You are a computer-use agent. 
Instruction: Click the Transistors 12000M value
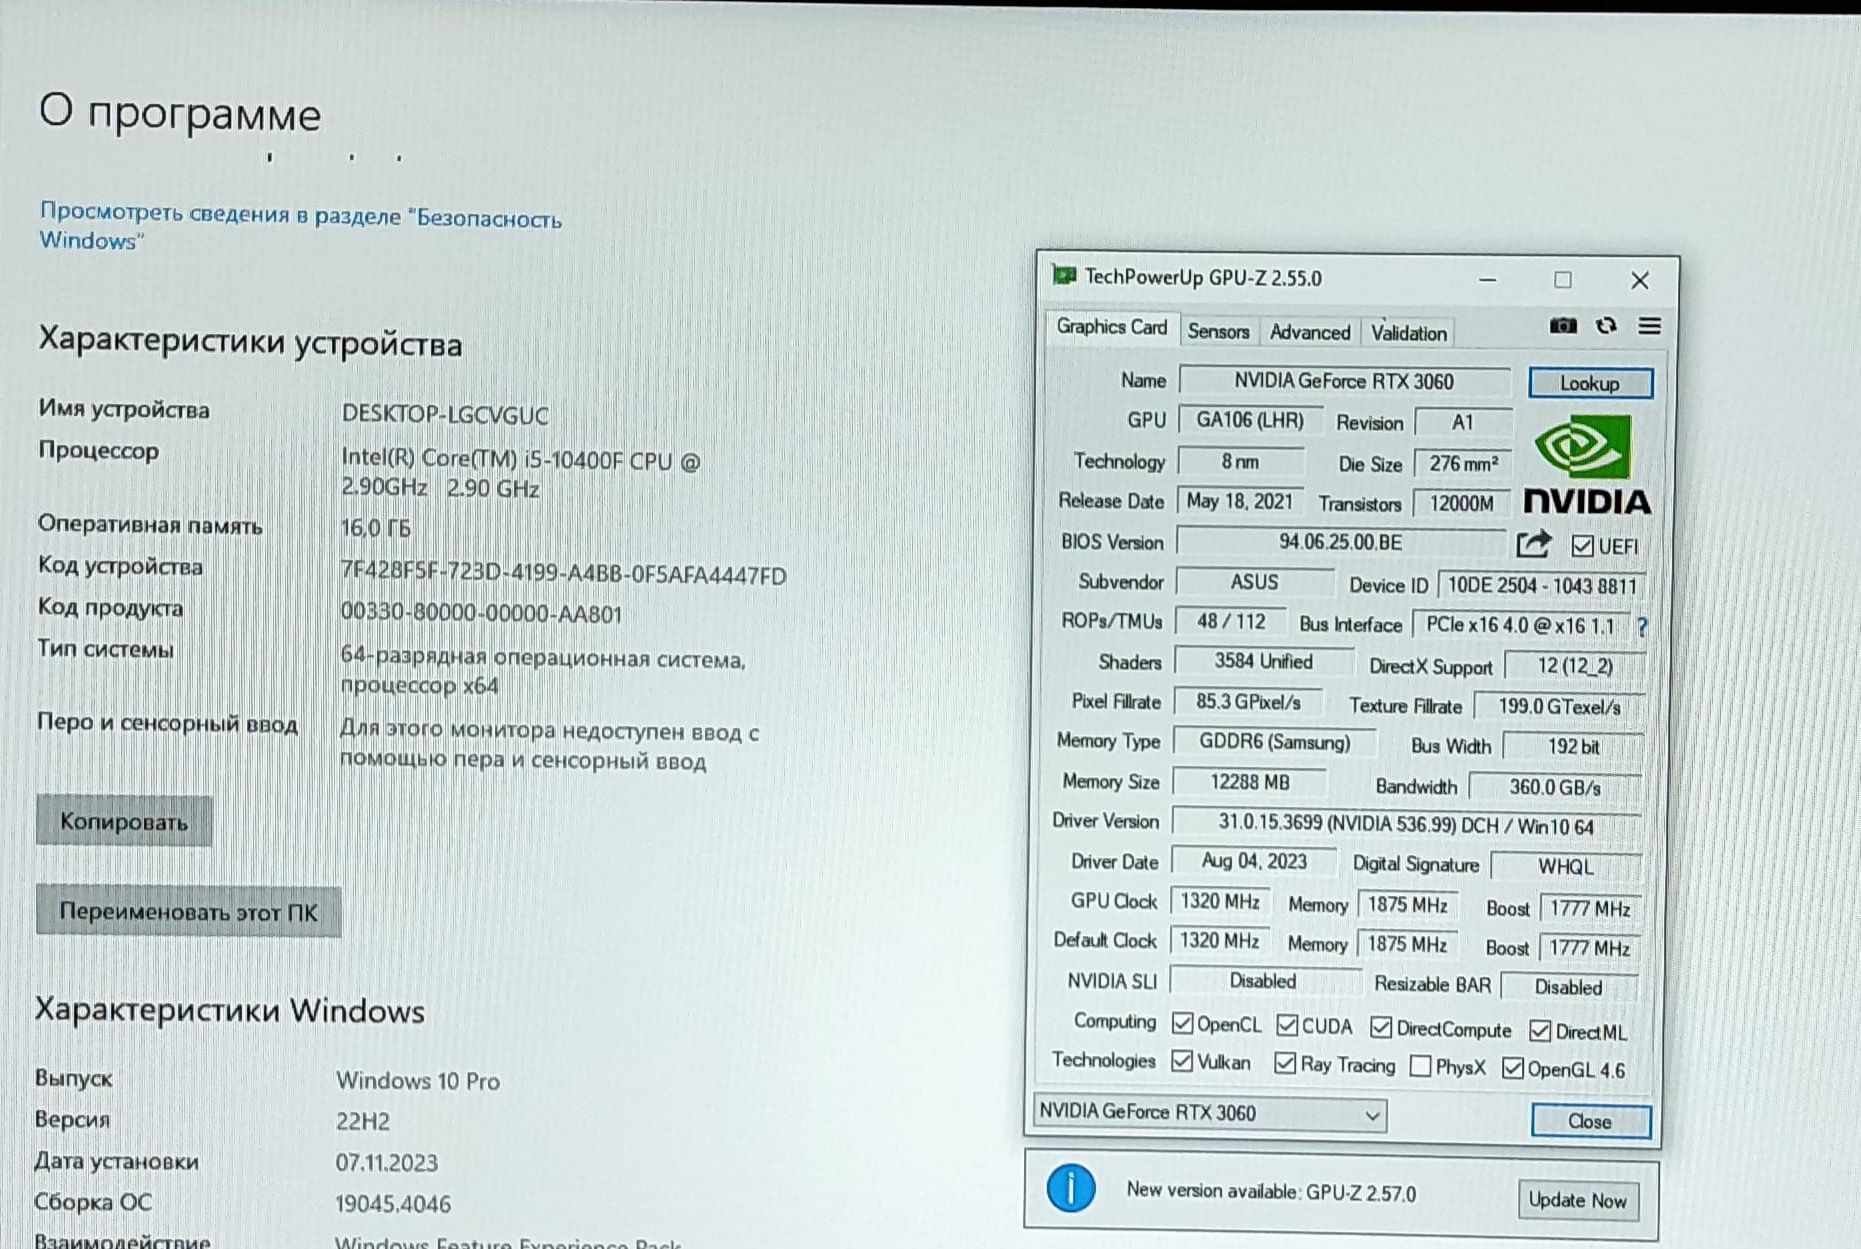tap(1461, 503)
